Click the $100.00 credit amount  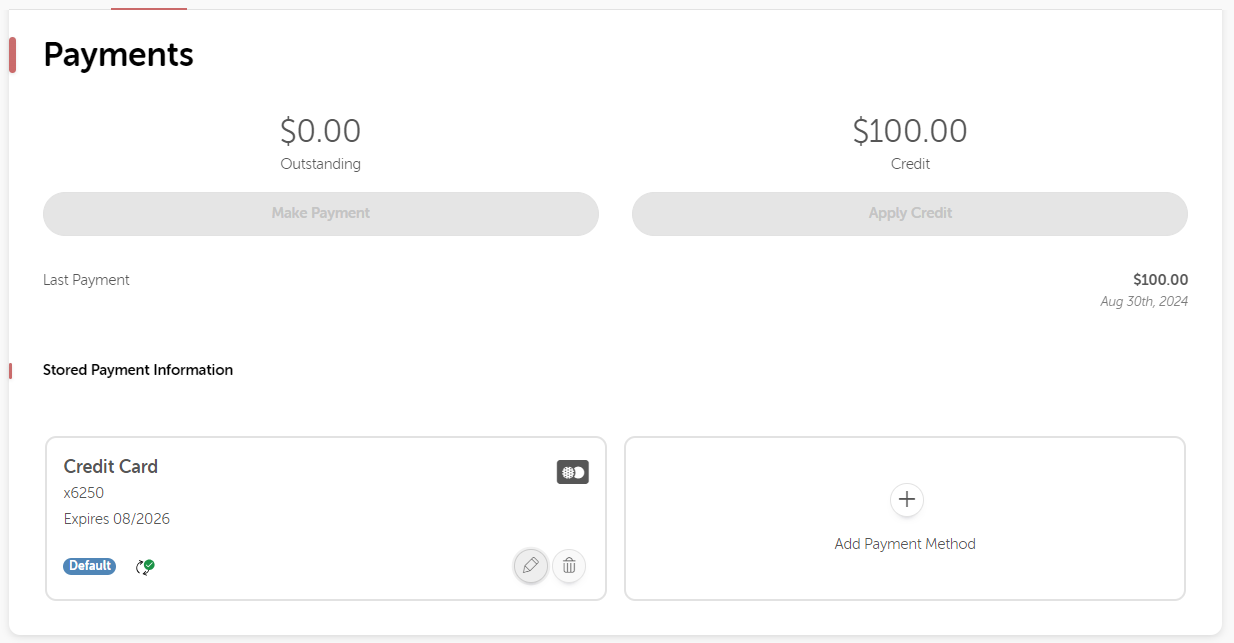tap(910, 131)
